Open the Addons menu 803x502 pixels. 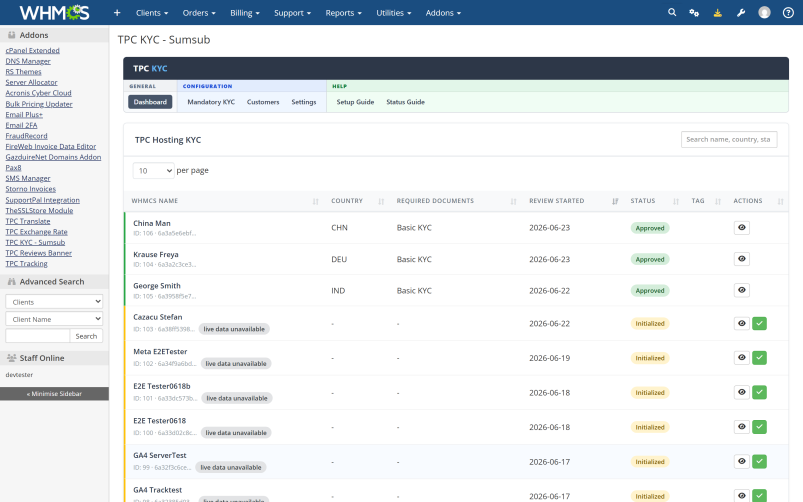pyautogui.click(x=443, y=13)
